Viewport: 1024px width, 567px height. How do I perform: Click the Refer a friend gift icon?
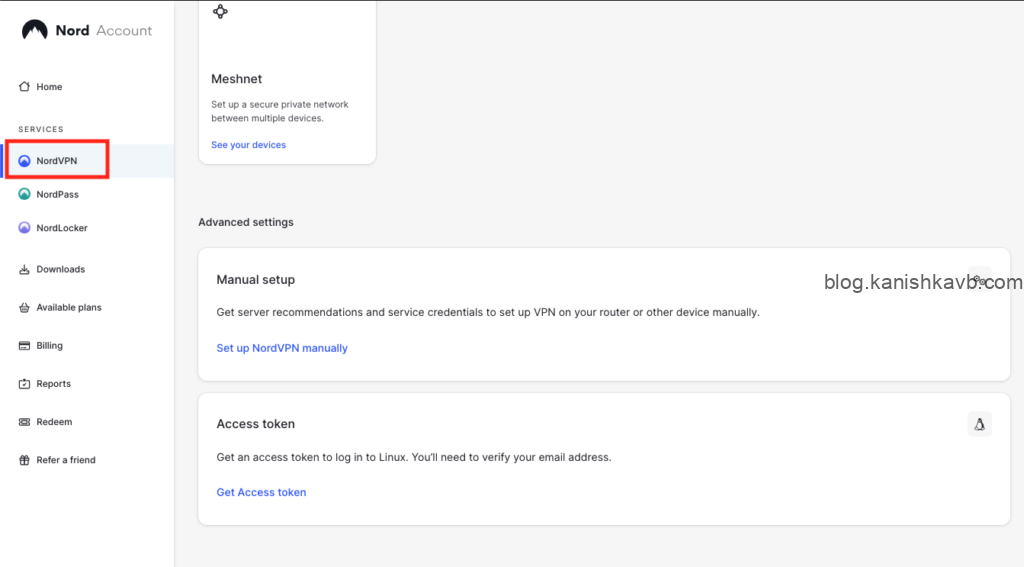[25, 460]
